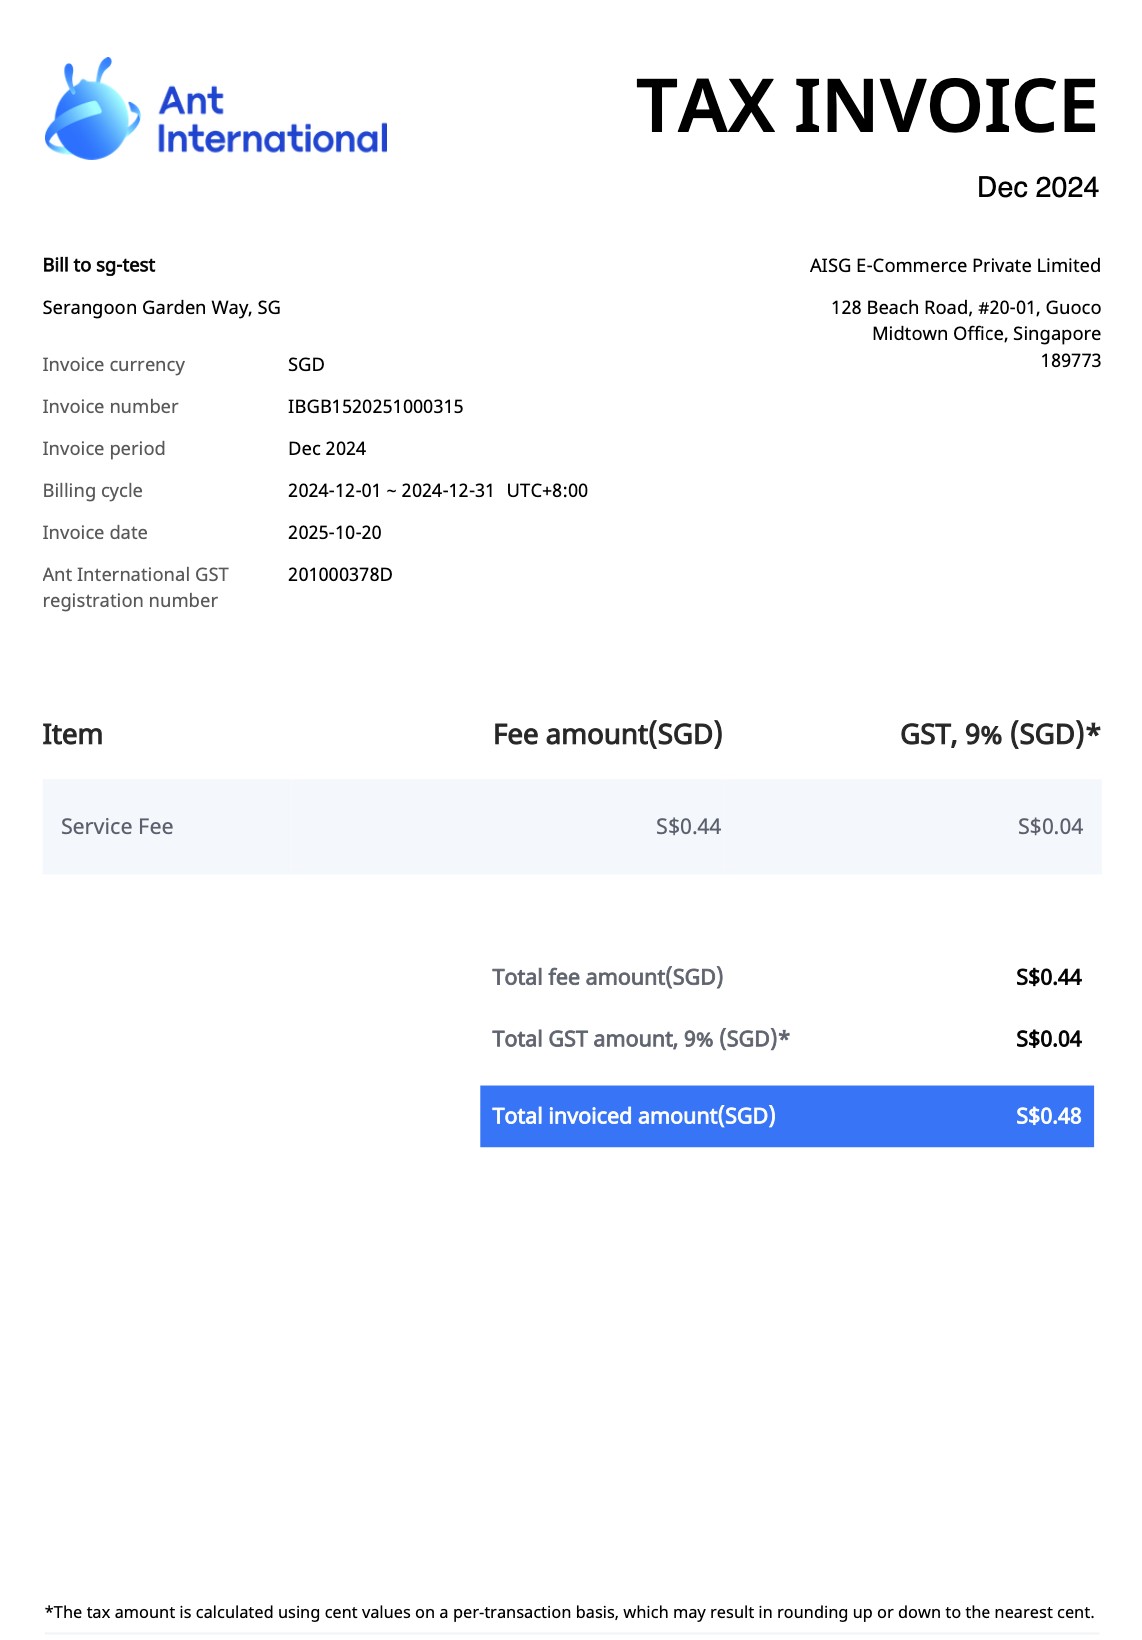Viewport: 1142px width, 1640px height.
Task: Click the Total fee amount(SGD) label
Action: [x=607, y=977]
